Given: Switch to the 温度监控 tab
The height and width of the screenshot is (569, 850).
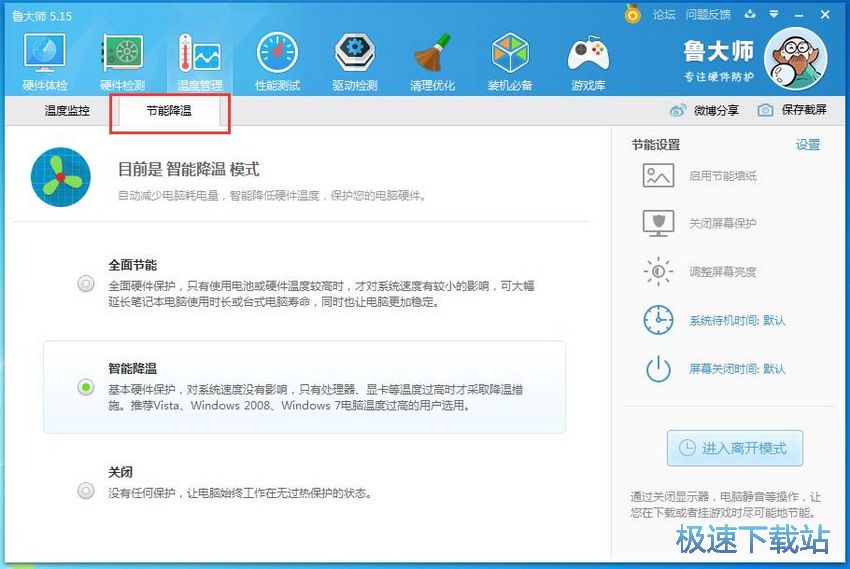Looking at the screenshot, I should click(67, 111).
